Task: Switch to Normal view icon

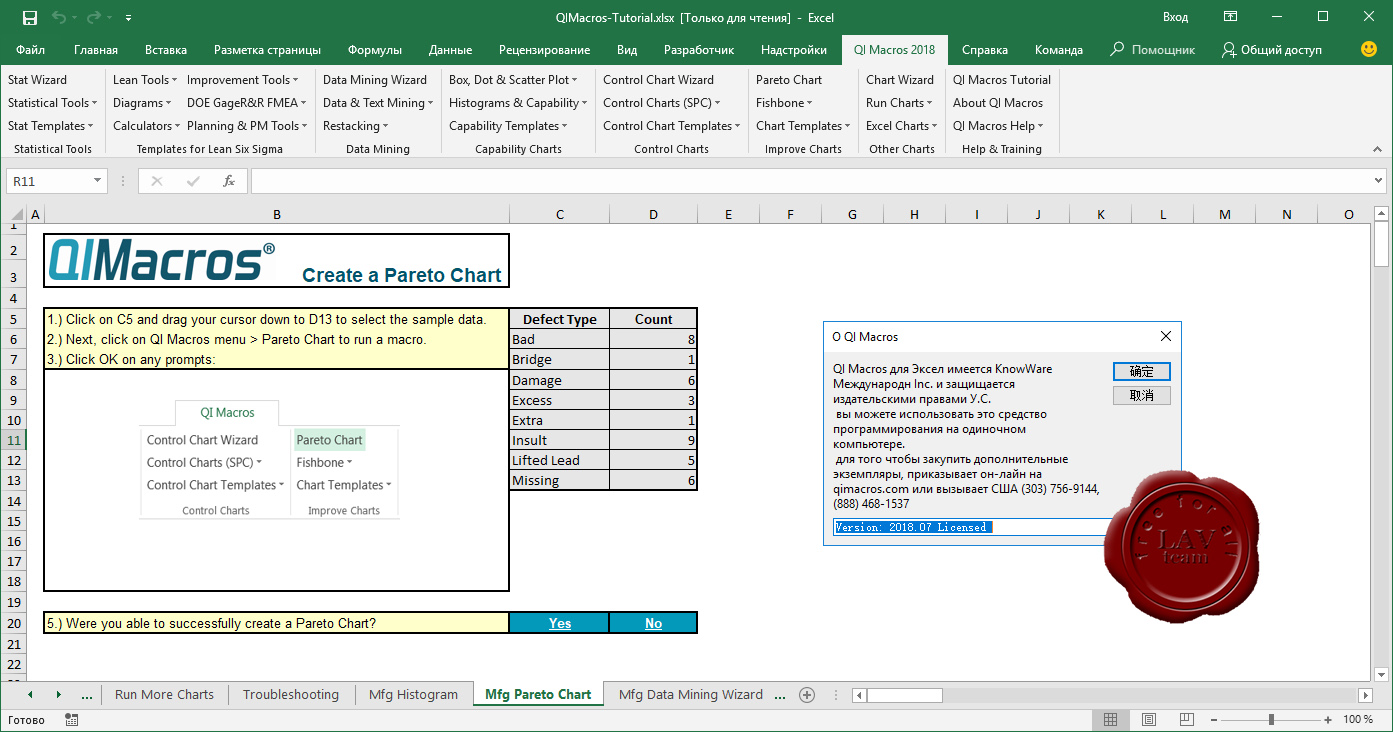Action: [x=1110, y=720]
